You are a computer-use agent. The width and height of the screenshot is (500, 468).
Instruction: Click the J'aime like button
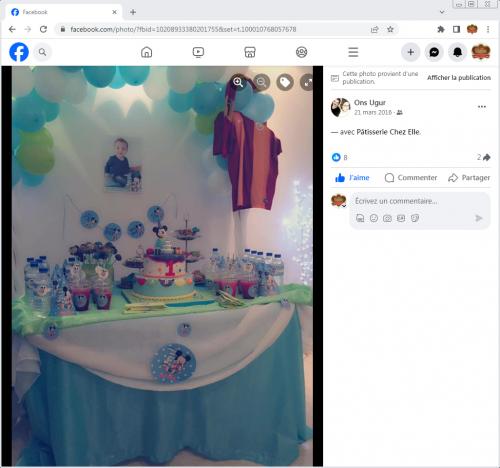tap(352, 178)
